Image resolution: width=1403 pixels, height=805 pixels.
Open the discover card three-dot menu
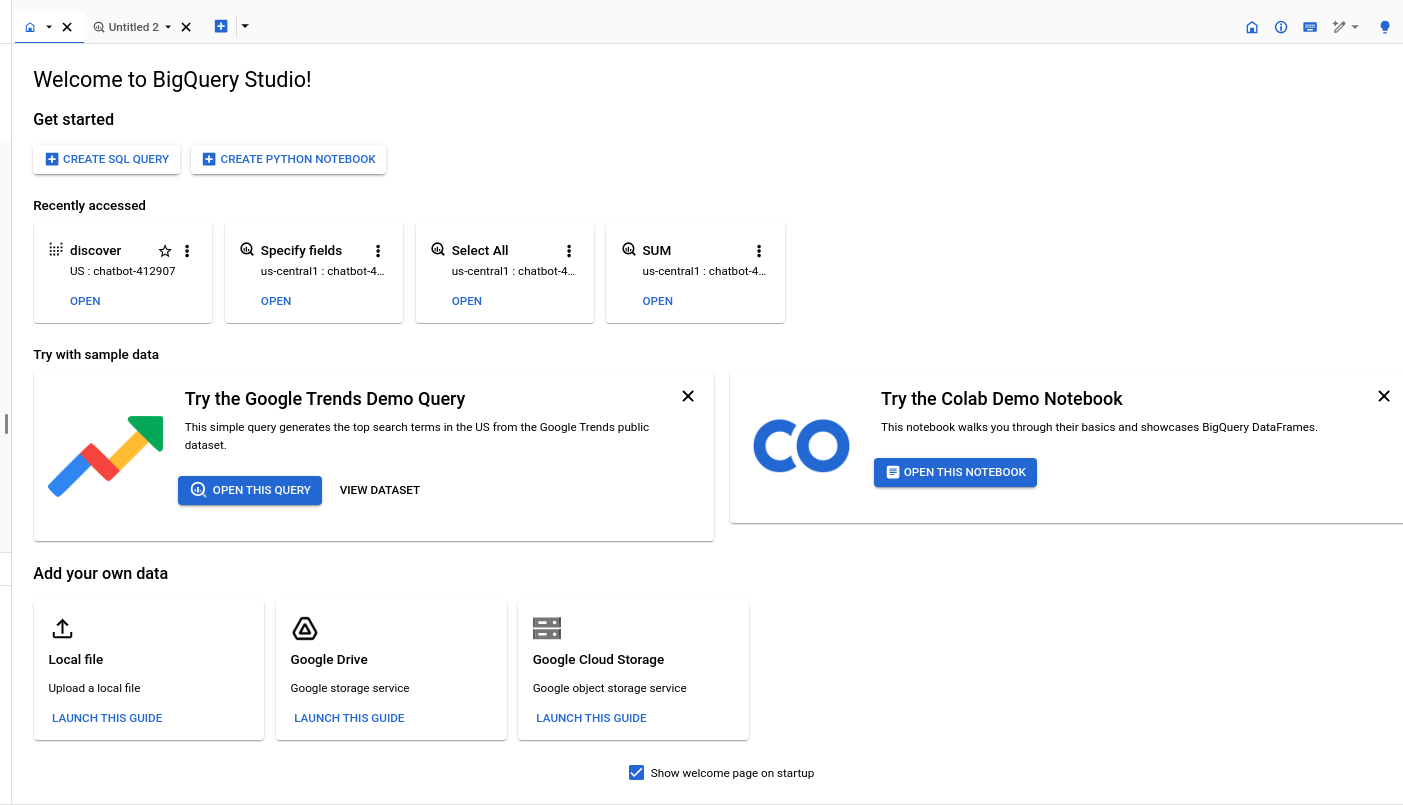187,251
